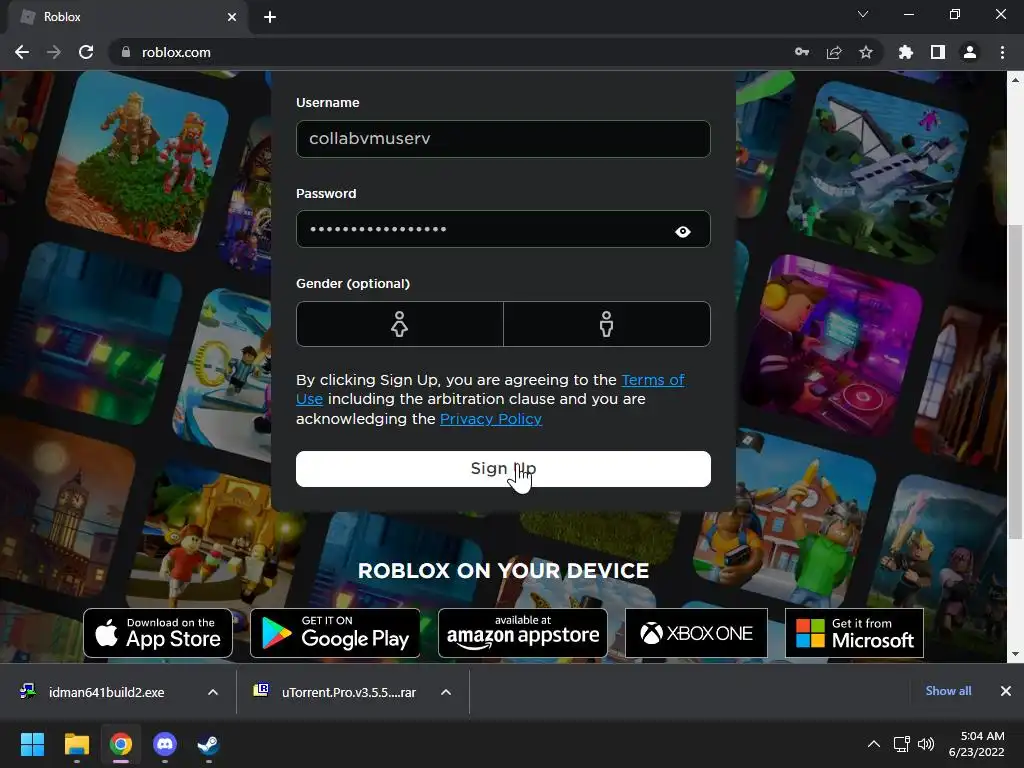Screen dimensions: 1024x768
Task: Select the female gender option
Action: tap(400, 324)
